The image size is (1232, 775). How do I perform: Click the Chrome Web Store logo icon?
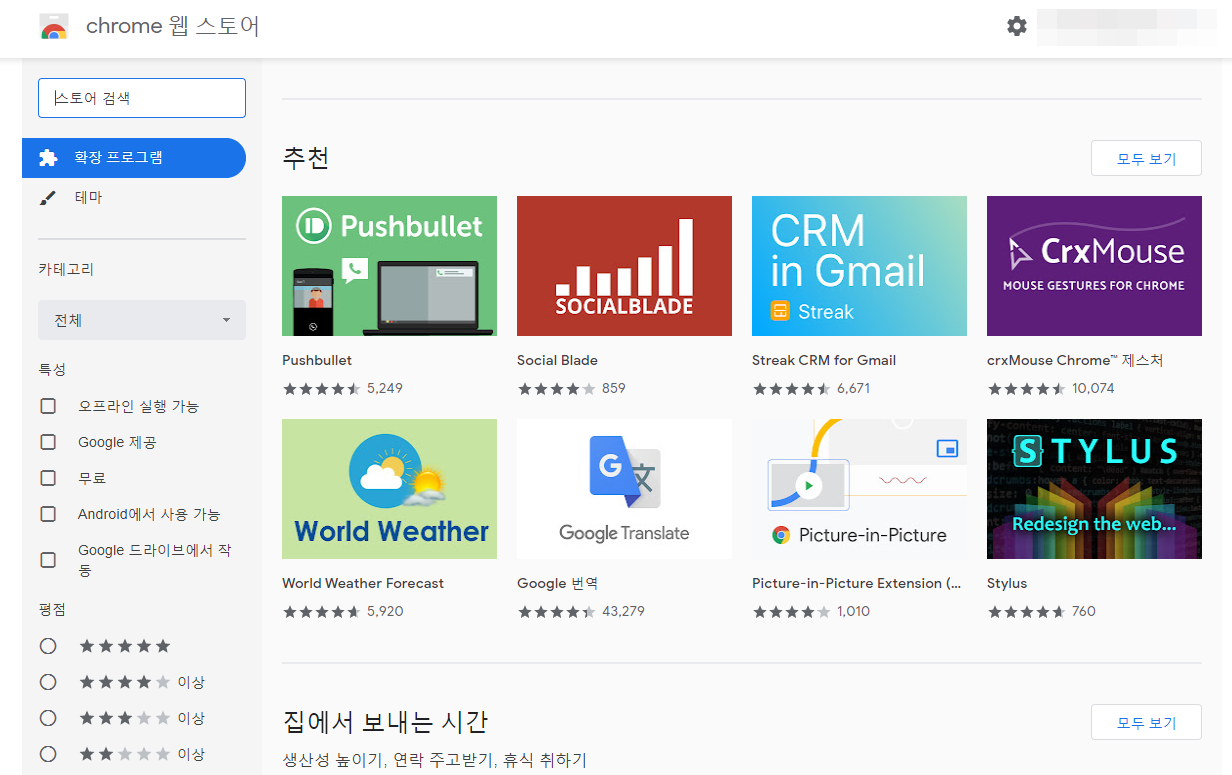(x=54, y=27)
